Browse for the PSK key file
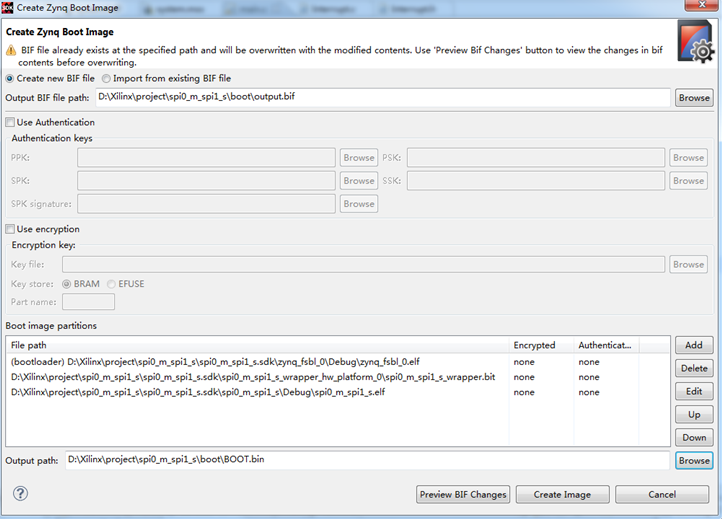The height and width of the screenshot is (519, 722). (688, 157)
